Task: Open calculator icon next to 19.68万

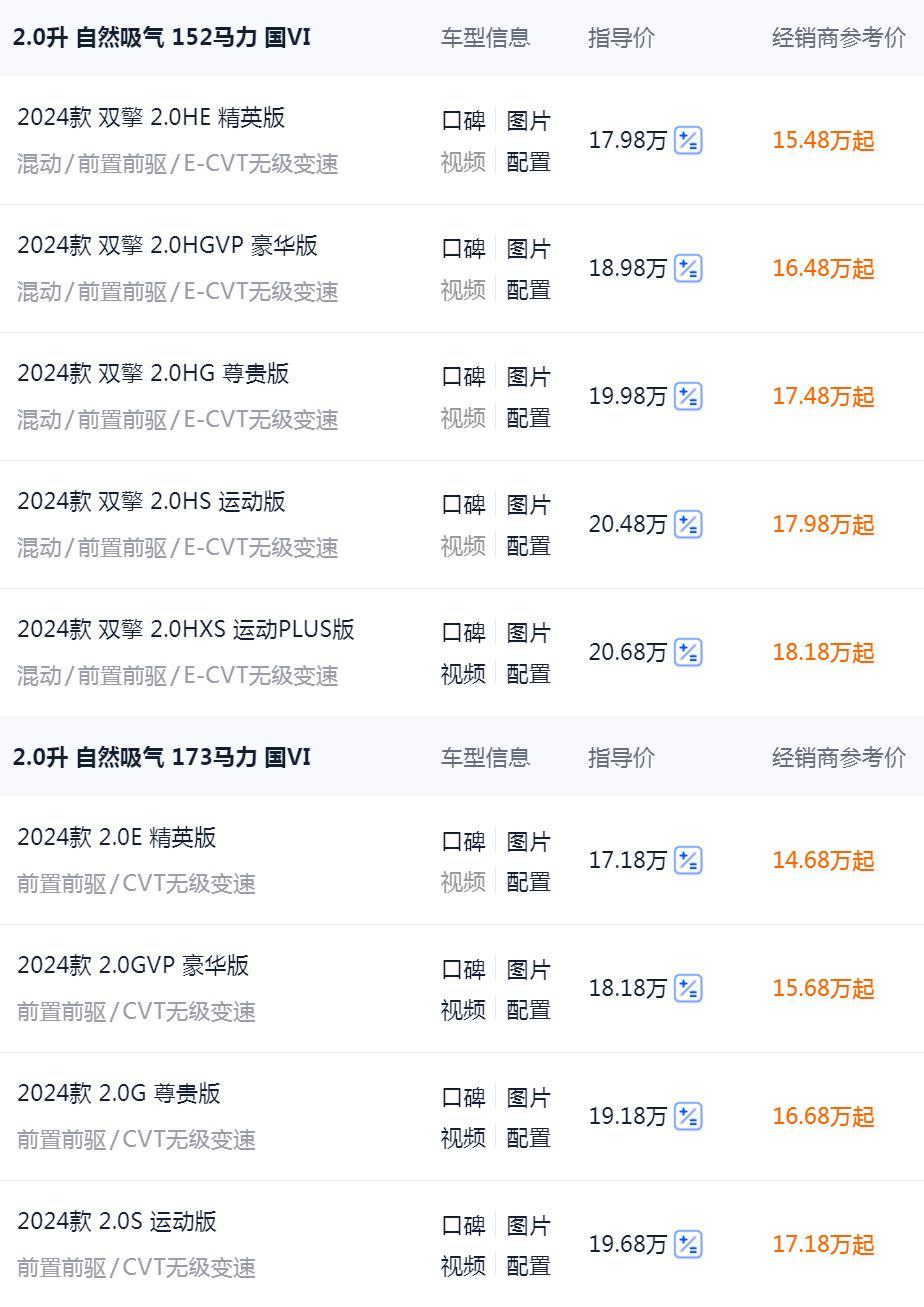Action: (688, 1245)
